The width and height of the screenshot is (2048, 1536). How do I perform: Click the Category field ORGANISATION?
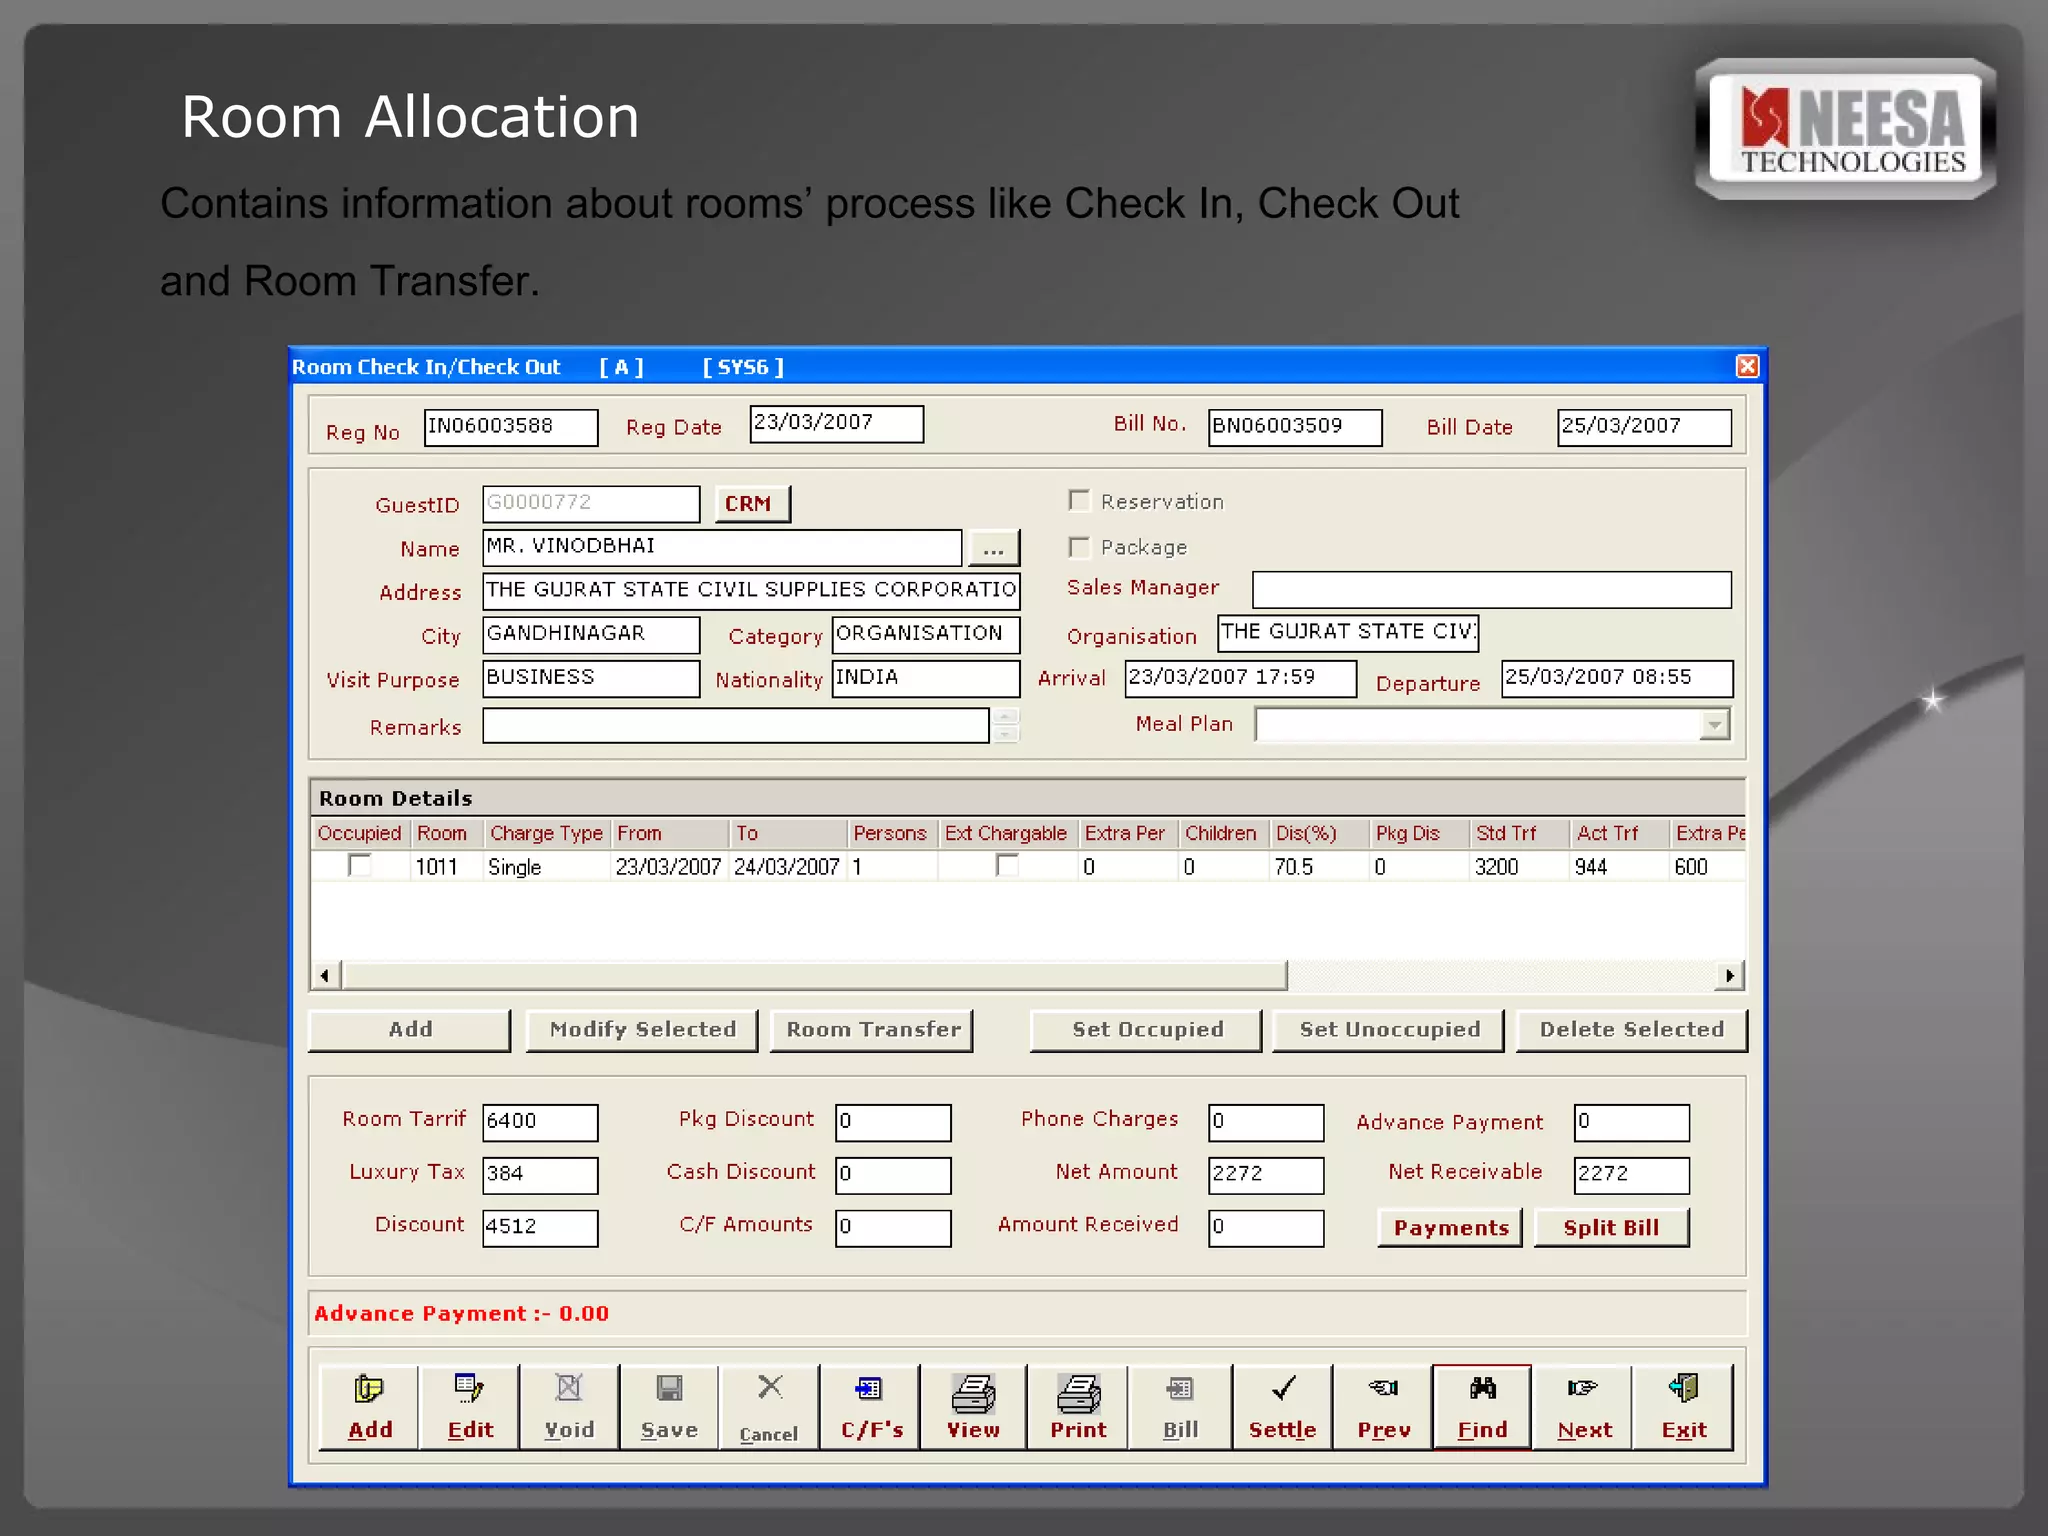pos(926,634)
